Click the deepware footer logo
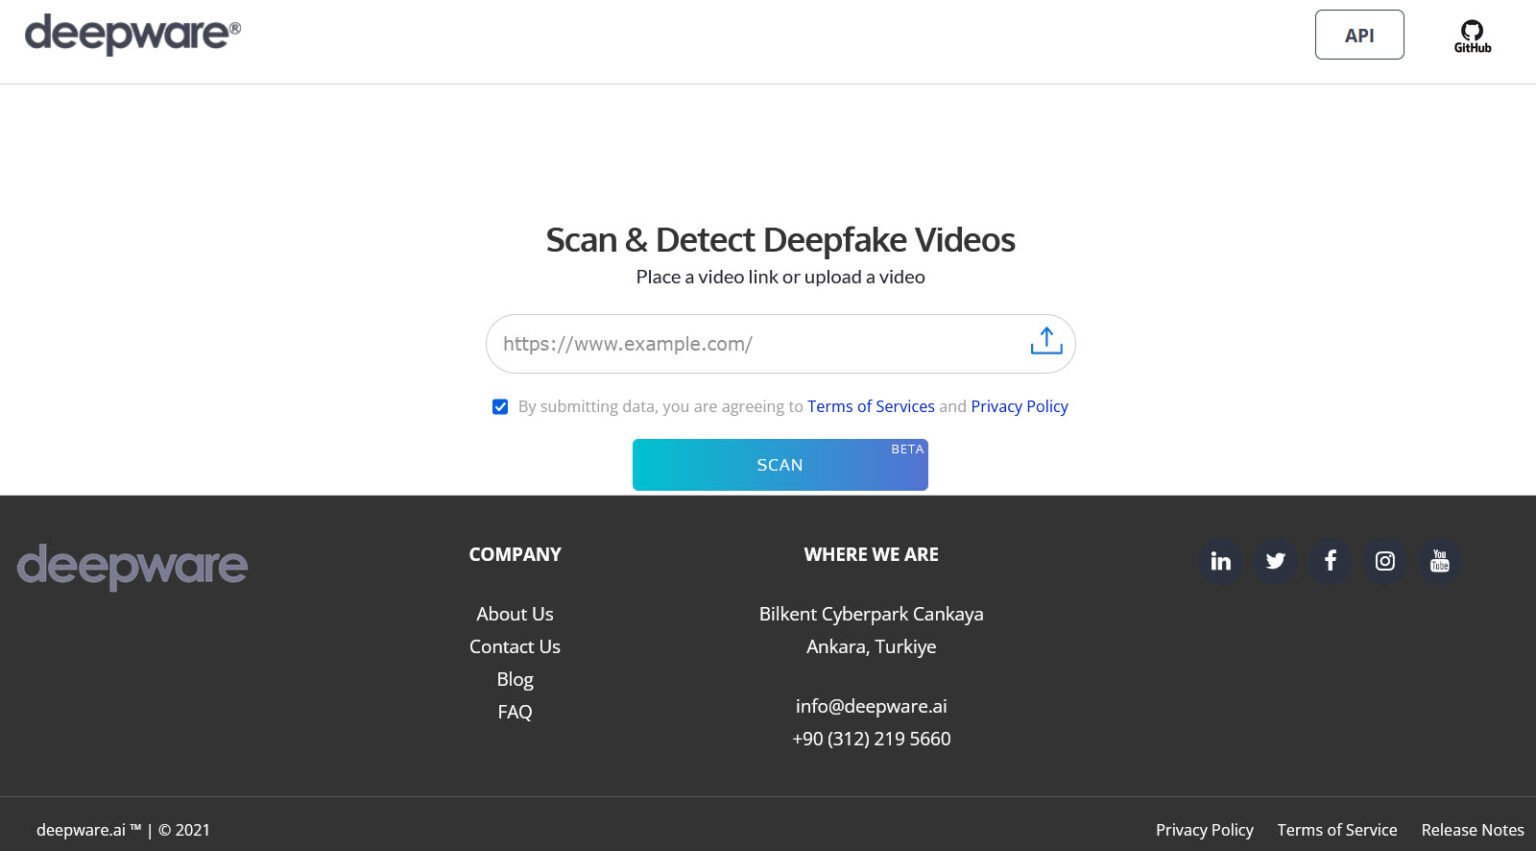Image resolution: width=1536 pixels, height=851 pixels. click(x=131, y=567)
